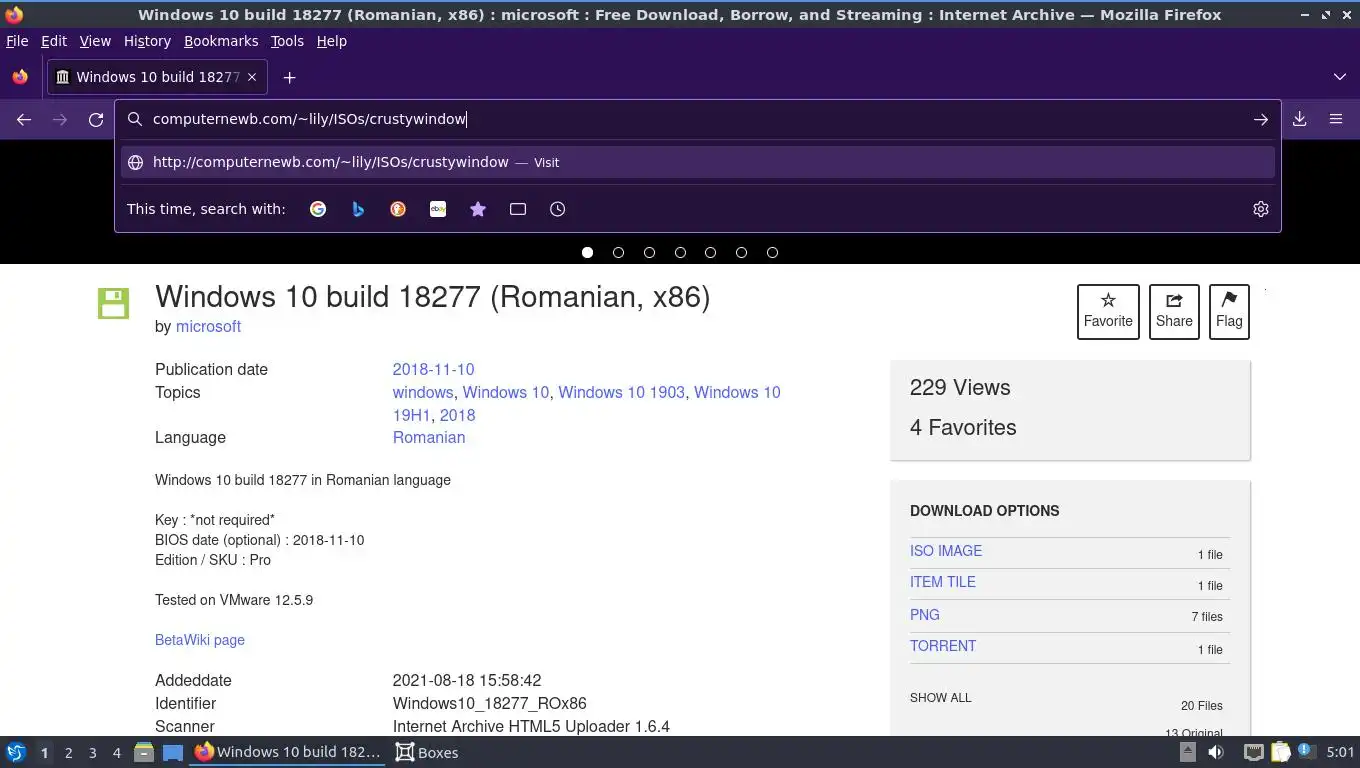This screenshot has height=768, width=1360.
Task: Open a new tab
Action: 289,77
